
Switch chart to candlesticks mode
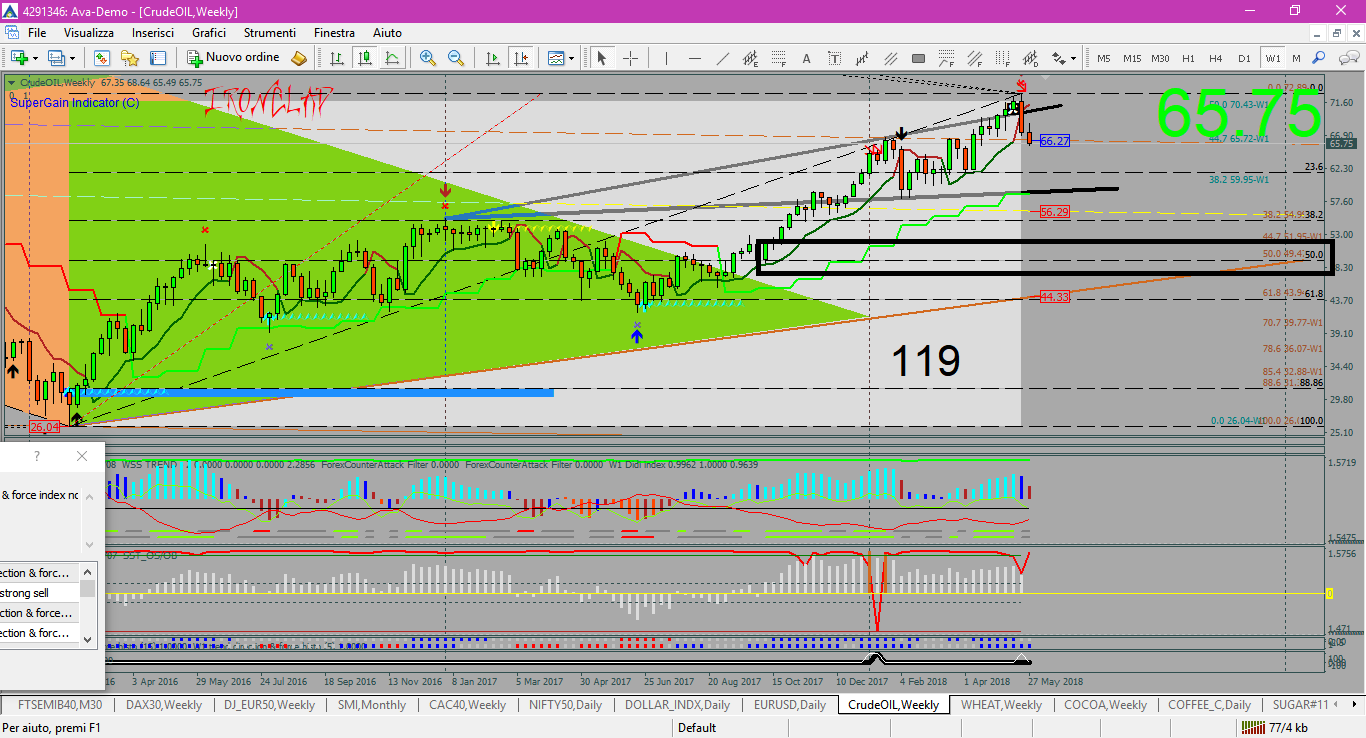tap(364, 57)
